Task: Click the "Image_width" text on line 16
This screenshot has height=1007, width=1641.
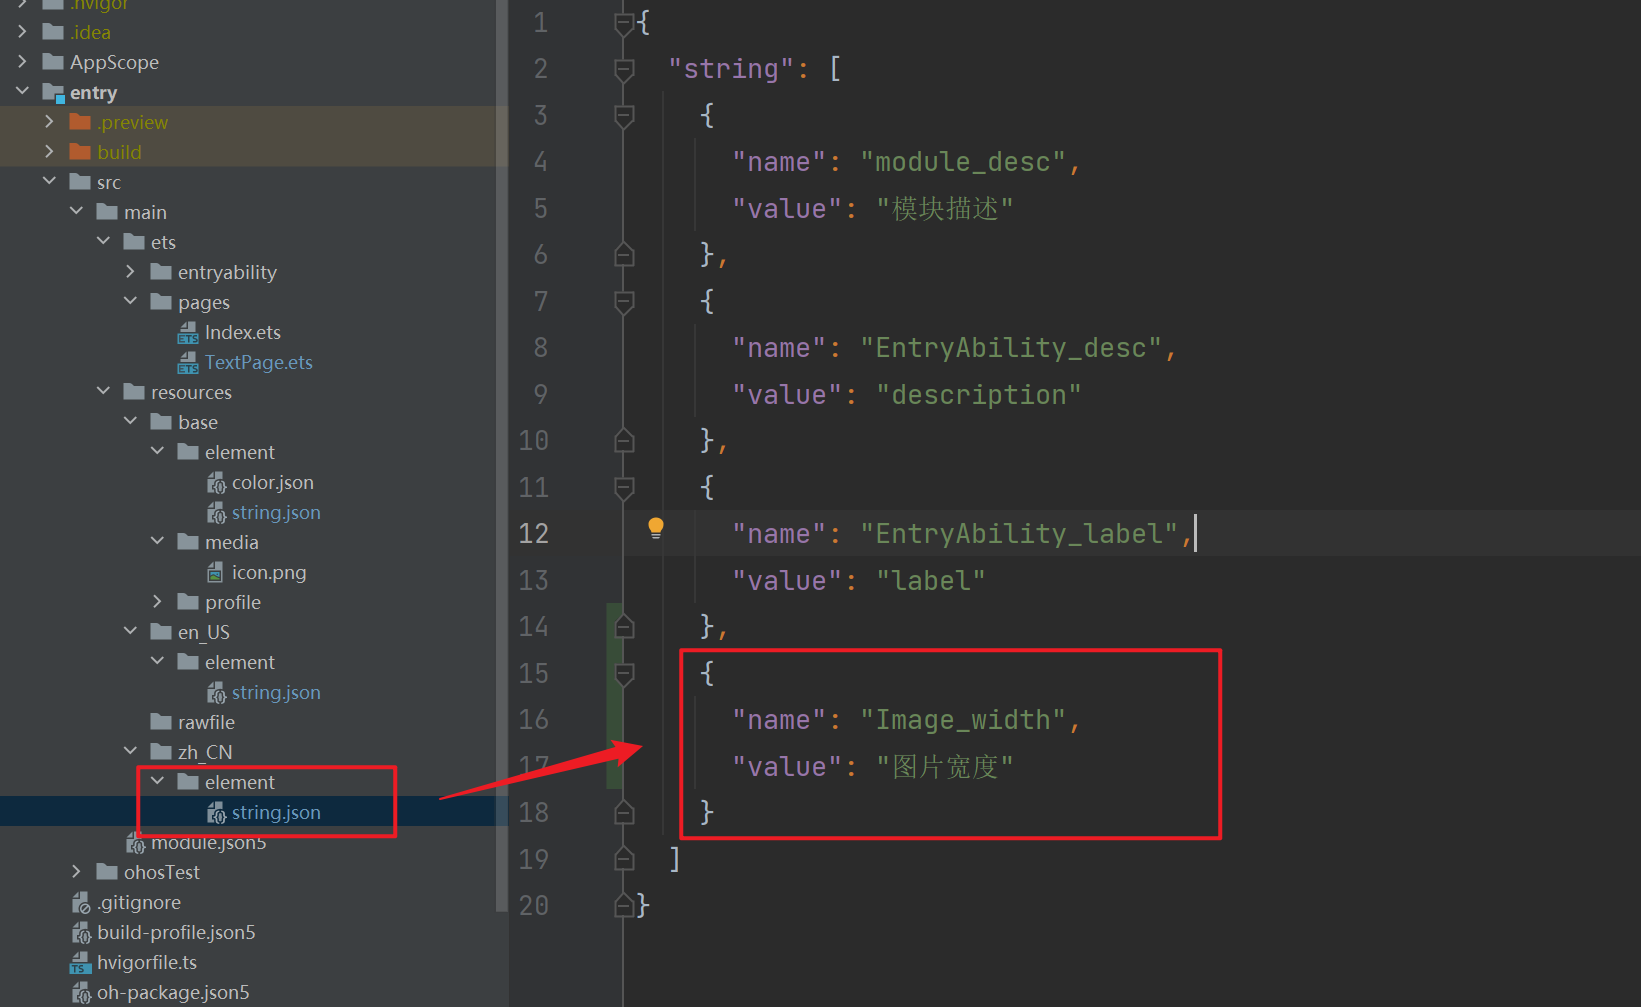Action: tap(964, 720)
